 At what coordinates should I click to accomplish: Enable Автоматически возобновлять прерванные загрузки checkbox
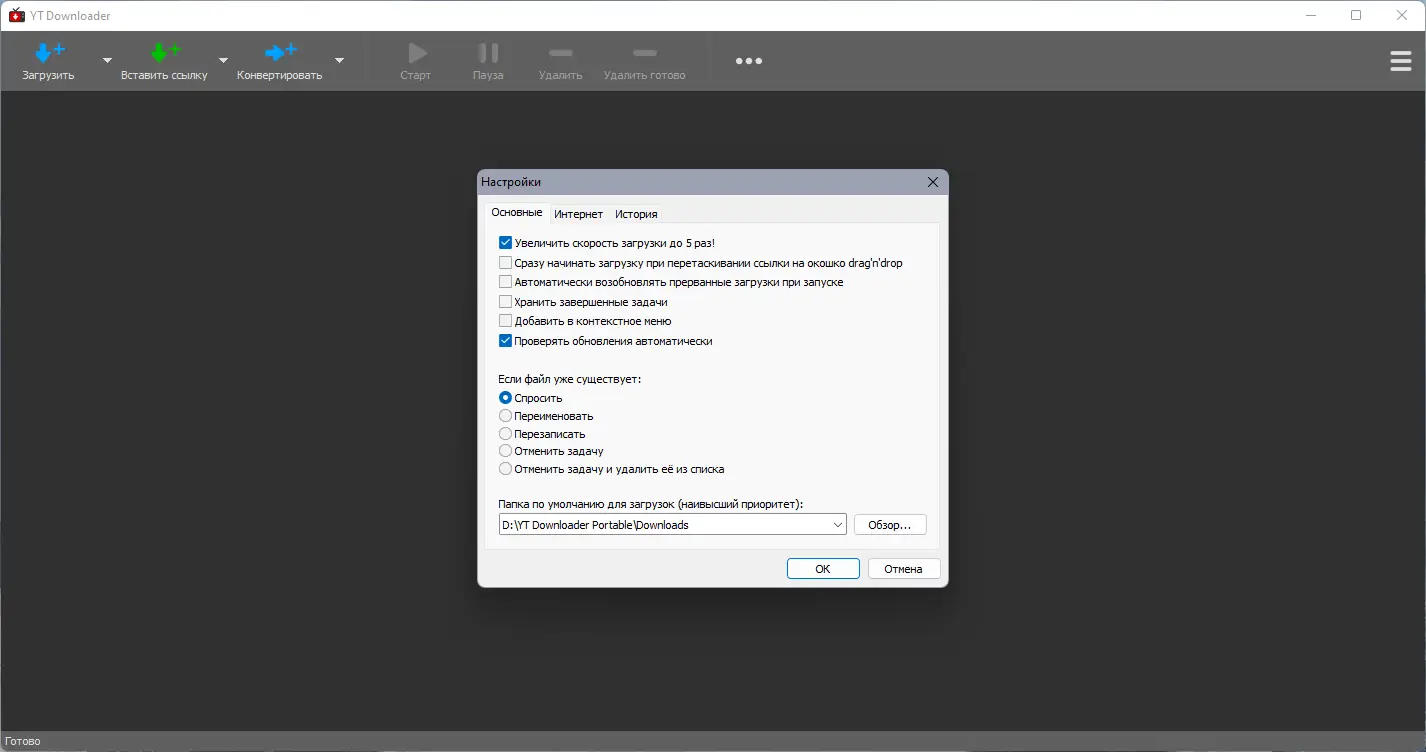505,282
